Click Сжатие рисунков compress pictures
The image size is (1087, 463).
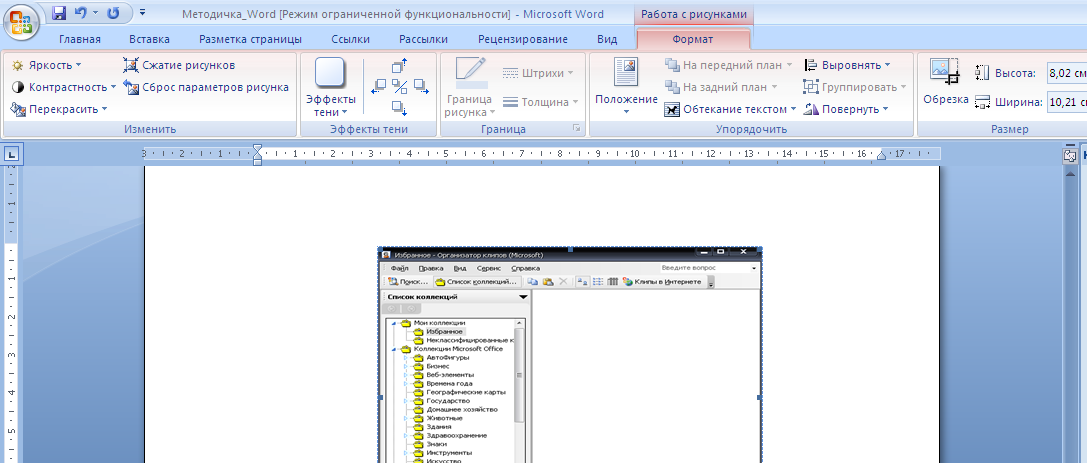[x=180, y=65]
